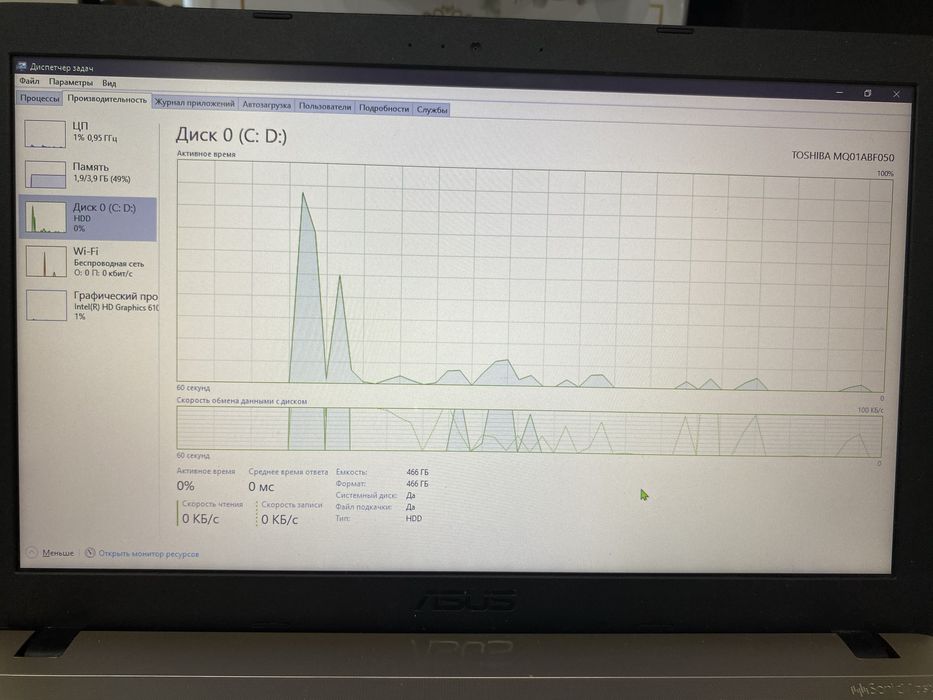Click the Диск 0 mini graph thumbnail
933x700 pixels.
(46, 218)
